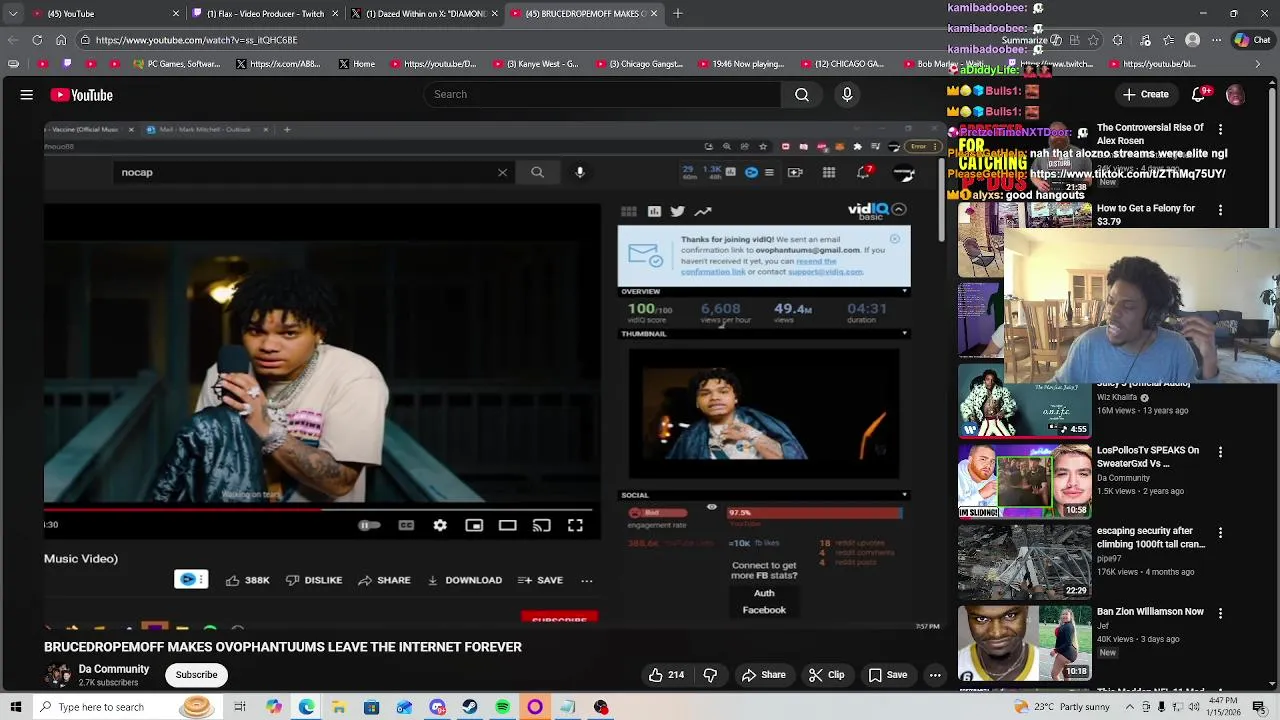Collapse the vidIQ Social section

tap(905, 494)
